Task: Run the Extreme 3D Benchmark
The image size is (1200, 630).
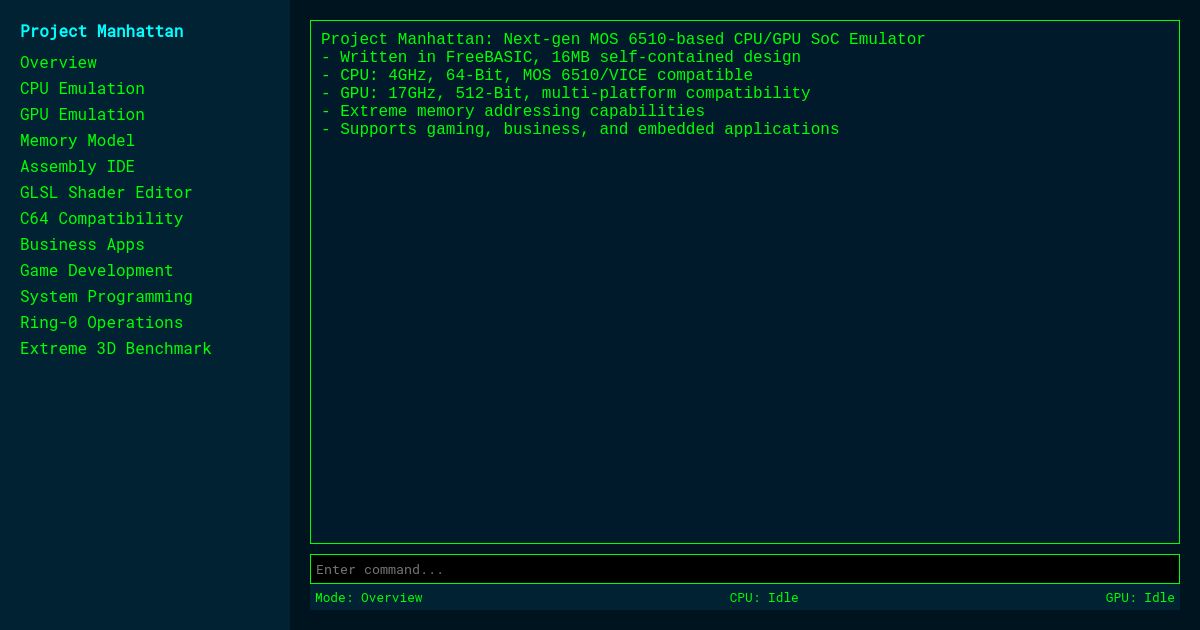Action: pos(115,348)
